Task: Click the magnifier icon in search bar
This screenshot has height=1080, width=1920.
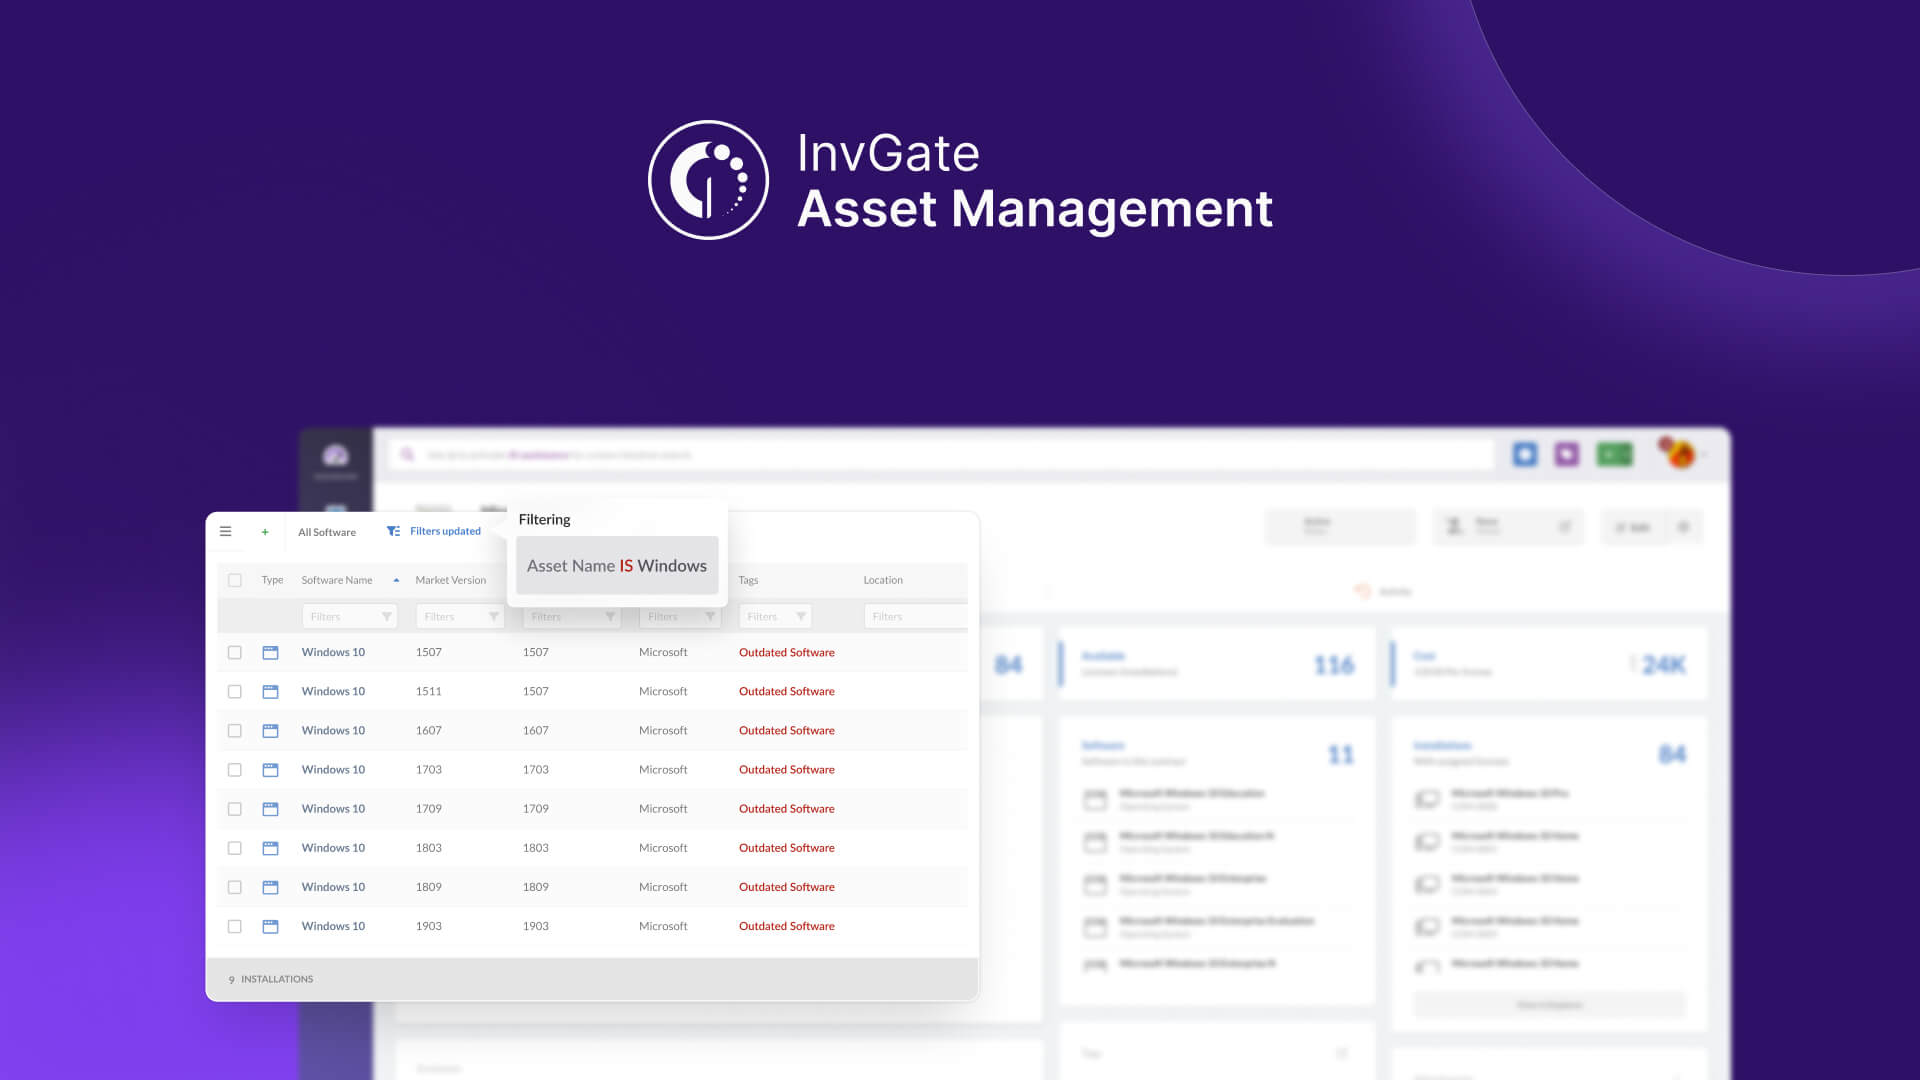Action: (x=407, y=454)
